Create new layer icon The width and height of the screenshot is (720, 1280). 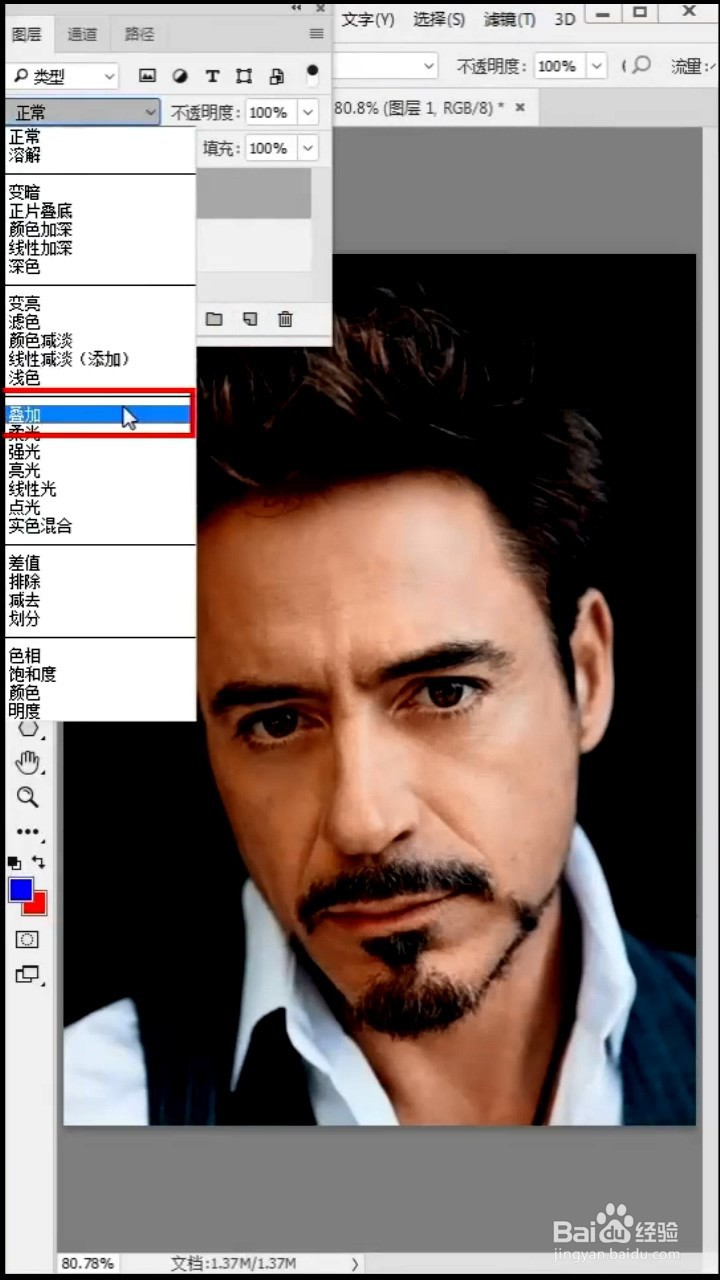pyautogui.click(x=250, y=319)
